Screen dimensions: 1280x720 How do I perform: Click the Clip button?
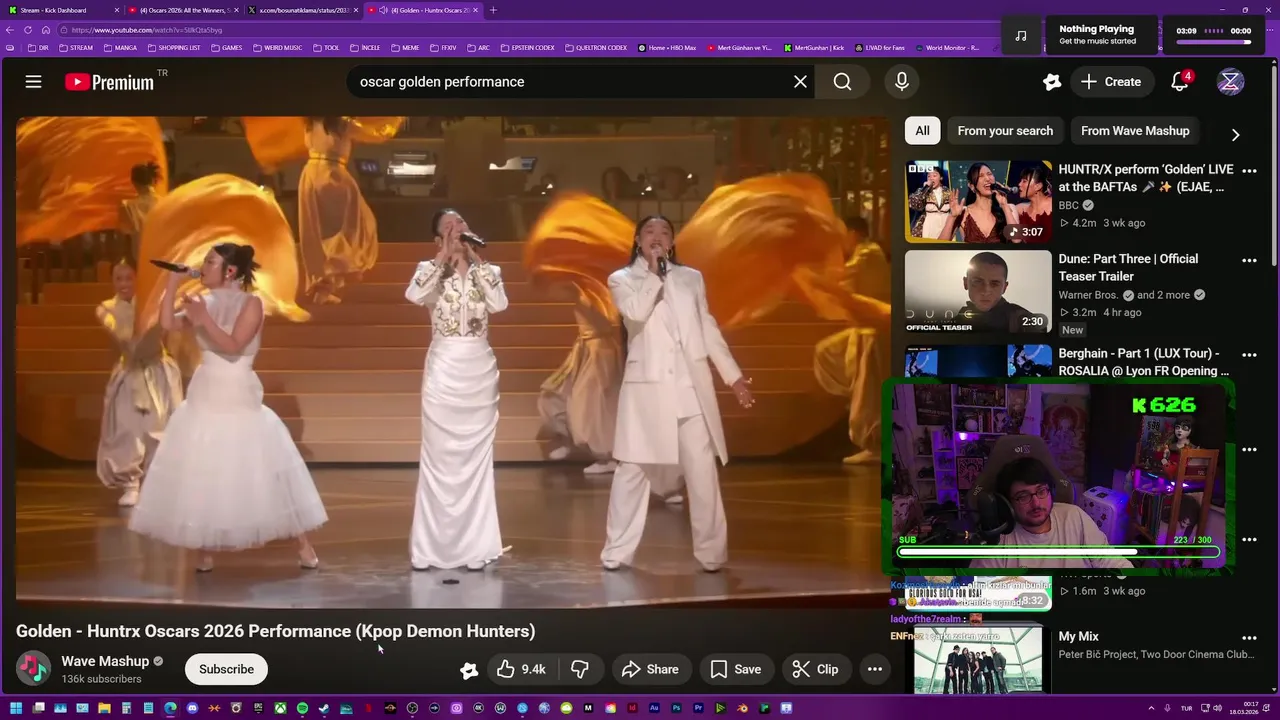pos(816,669)
